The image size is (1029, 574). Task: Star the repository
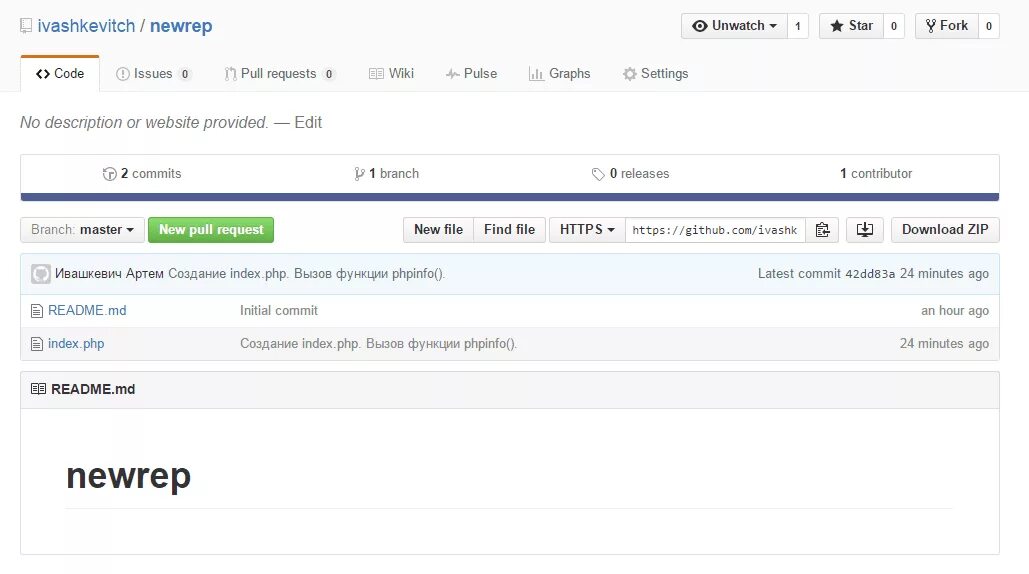coord(851,26)
